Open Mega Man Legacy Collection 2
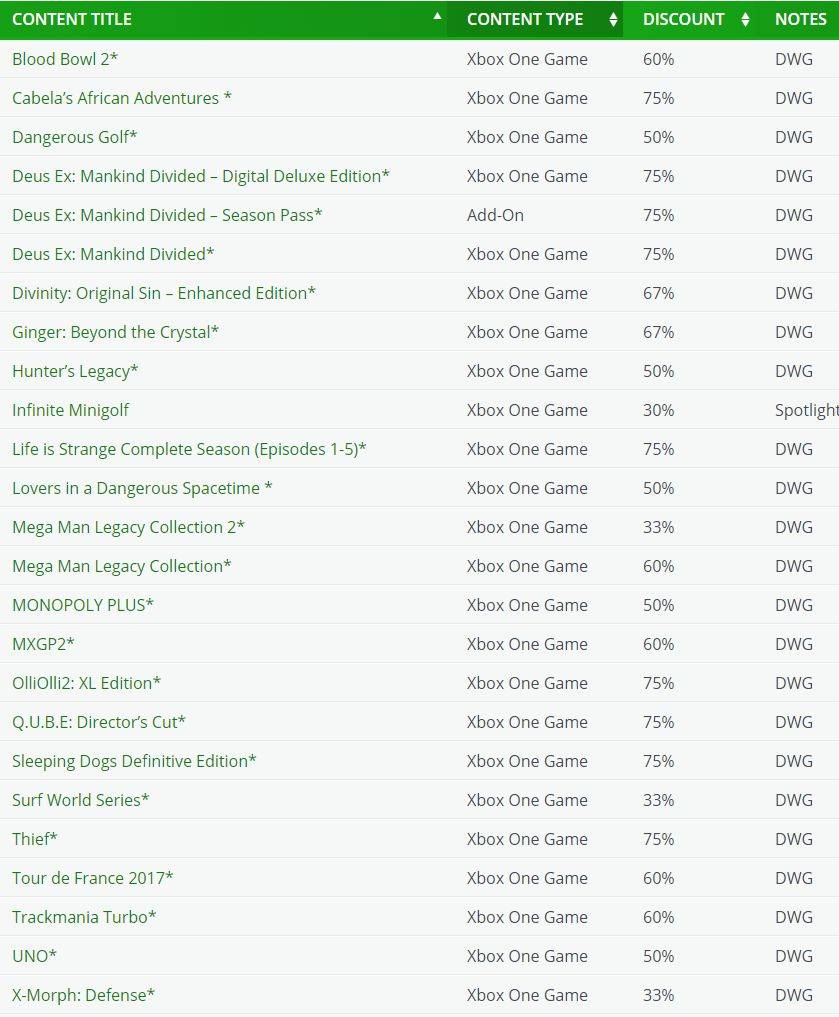 128,527
